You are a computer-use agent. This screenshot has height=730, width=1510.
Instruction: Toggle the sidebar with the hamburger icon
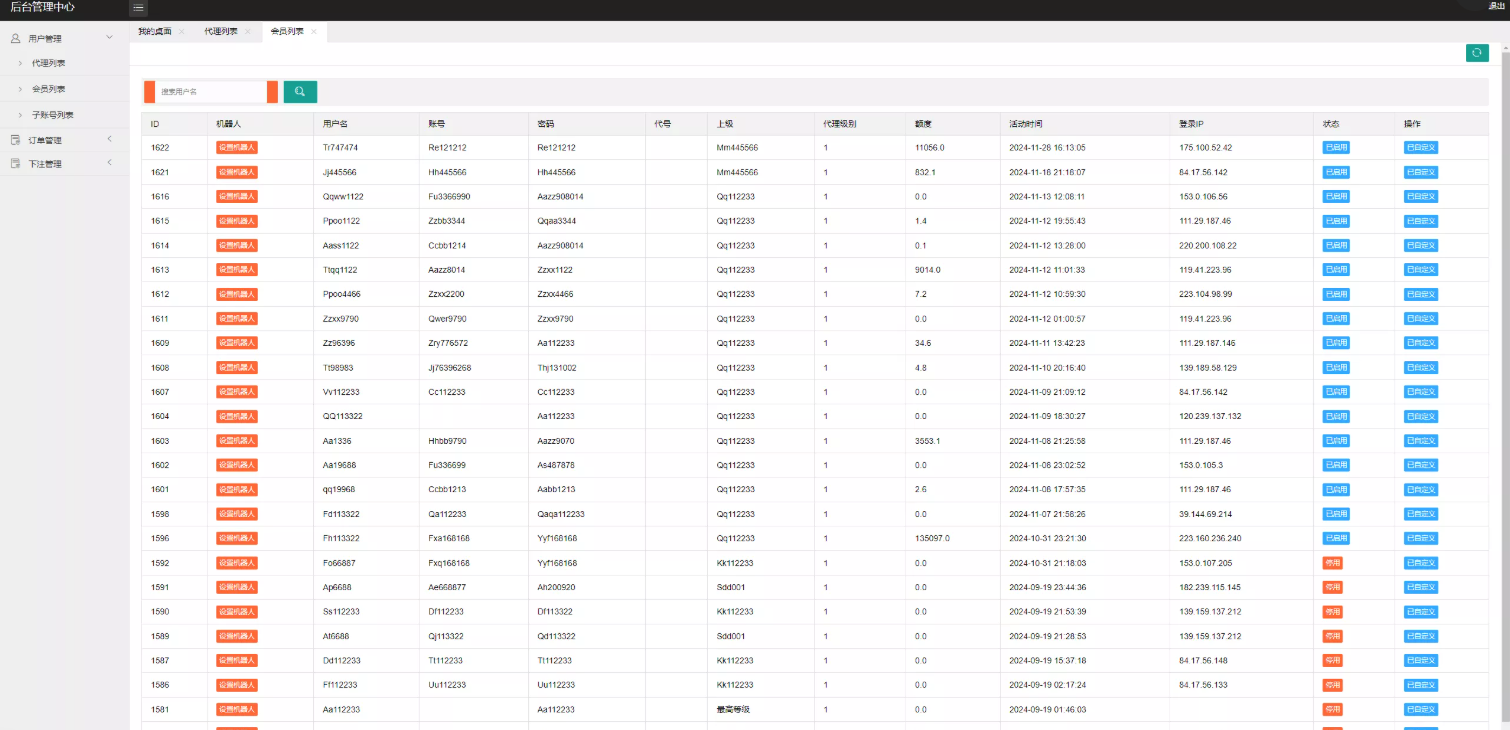(x=138, y=9)
